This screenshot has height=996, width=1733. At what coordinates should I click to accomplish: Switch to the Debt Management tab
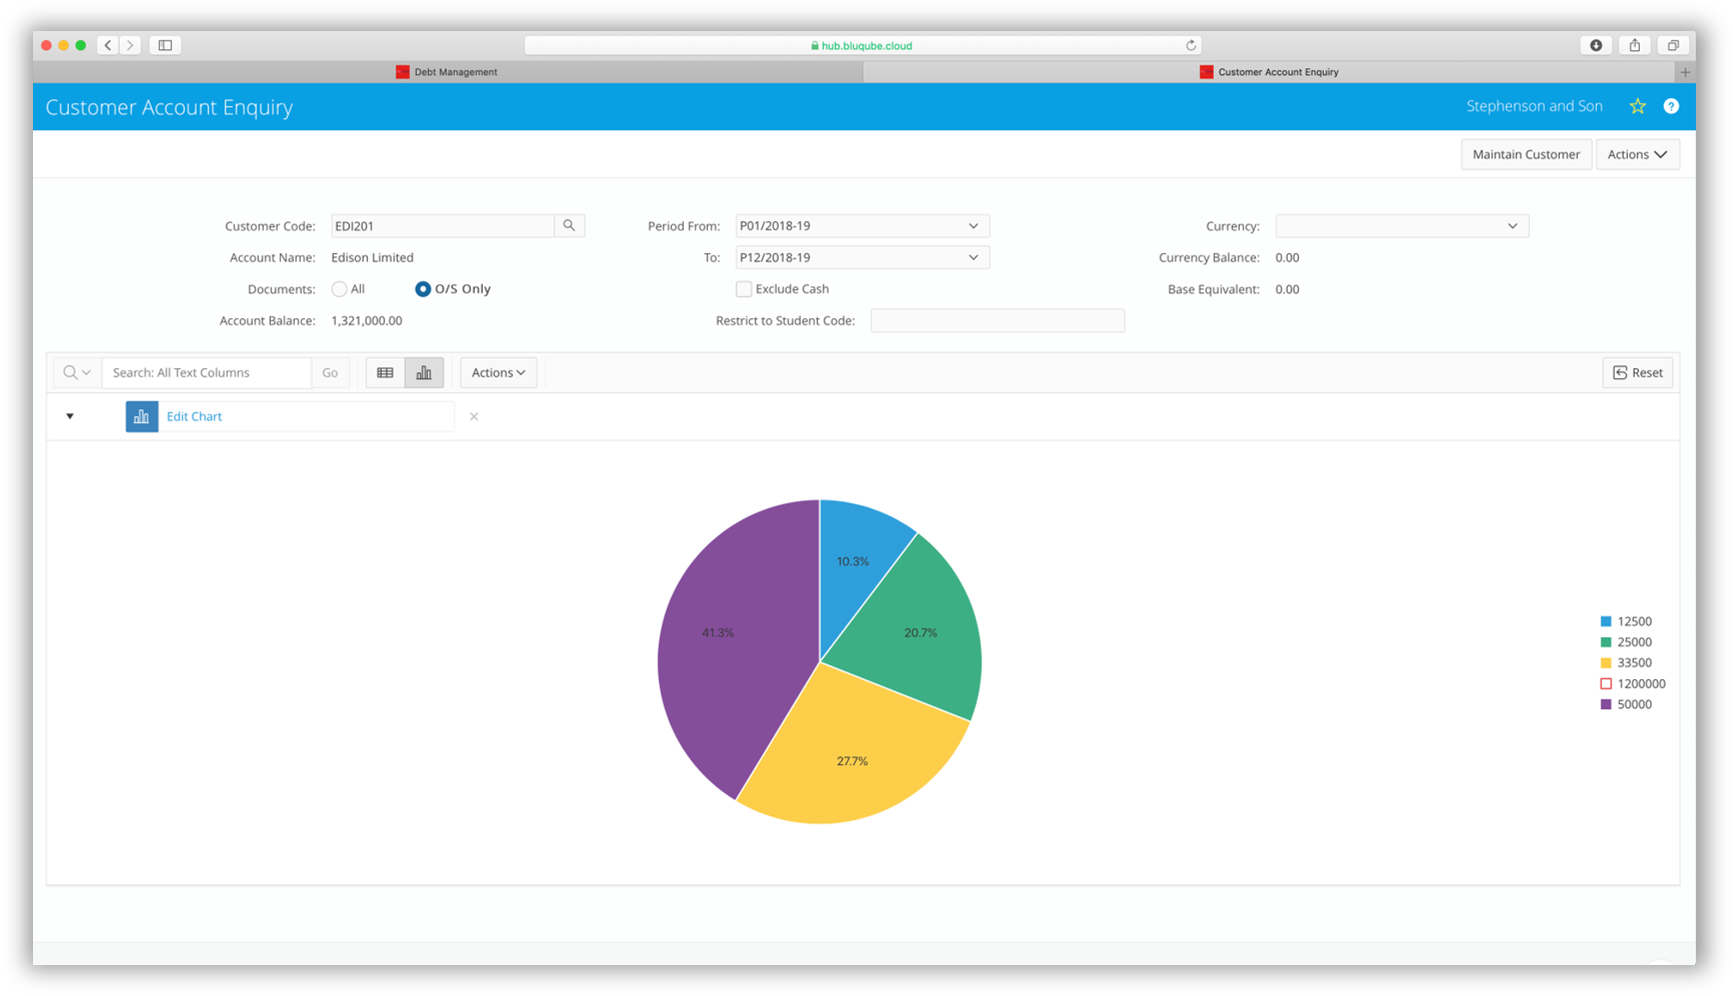click(447, 72)
